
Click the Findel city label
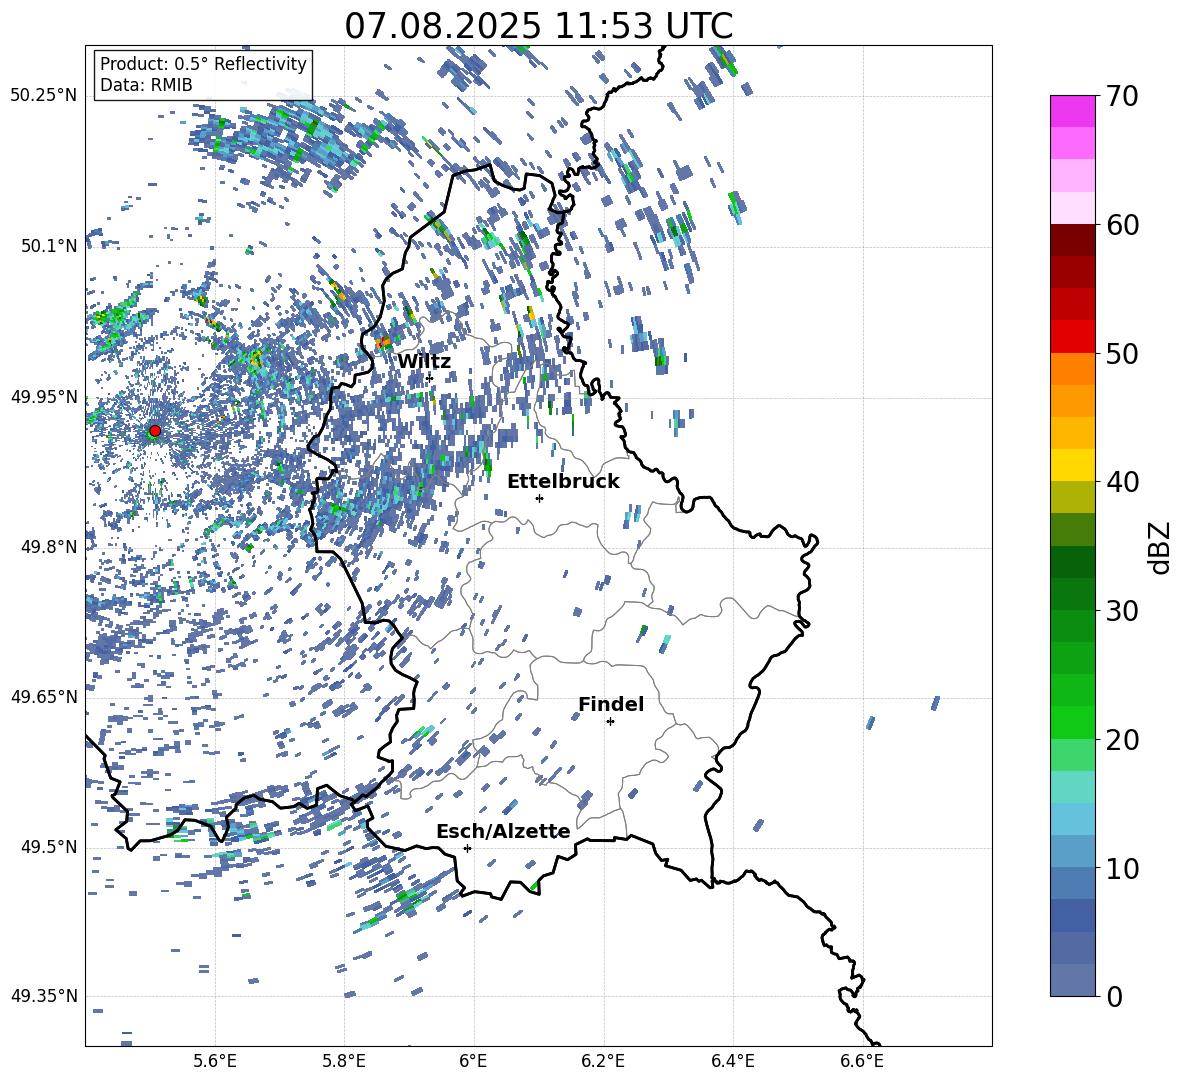[x=611, y=704]
